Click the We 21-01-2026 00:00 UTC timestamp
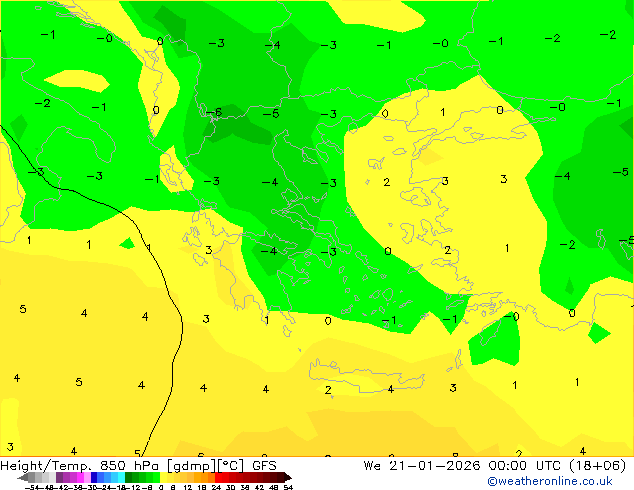634x490 pixels. (x=462, y=466)
